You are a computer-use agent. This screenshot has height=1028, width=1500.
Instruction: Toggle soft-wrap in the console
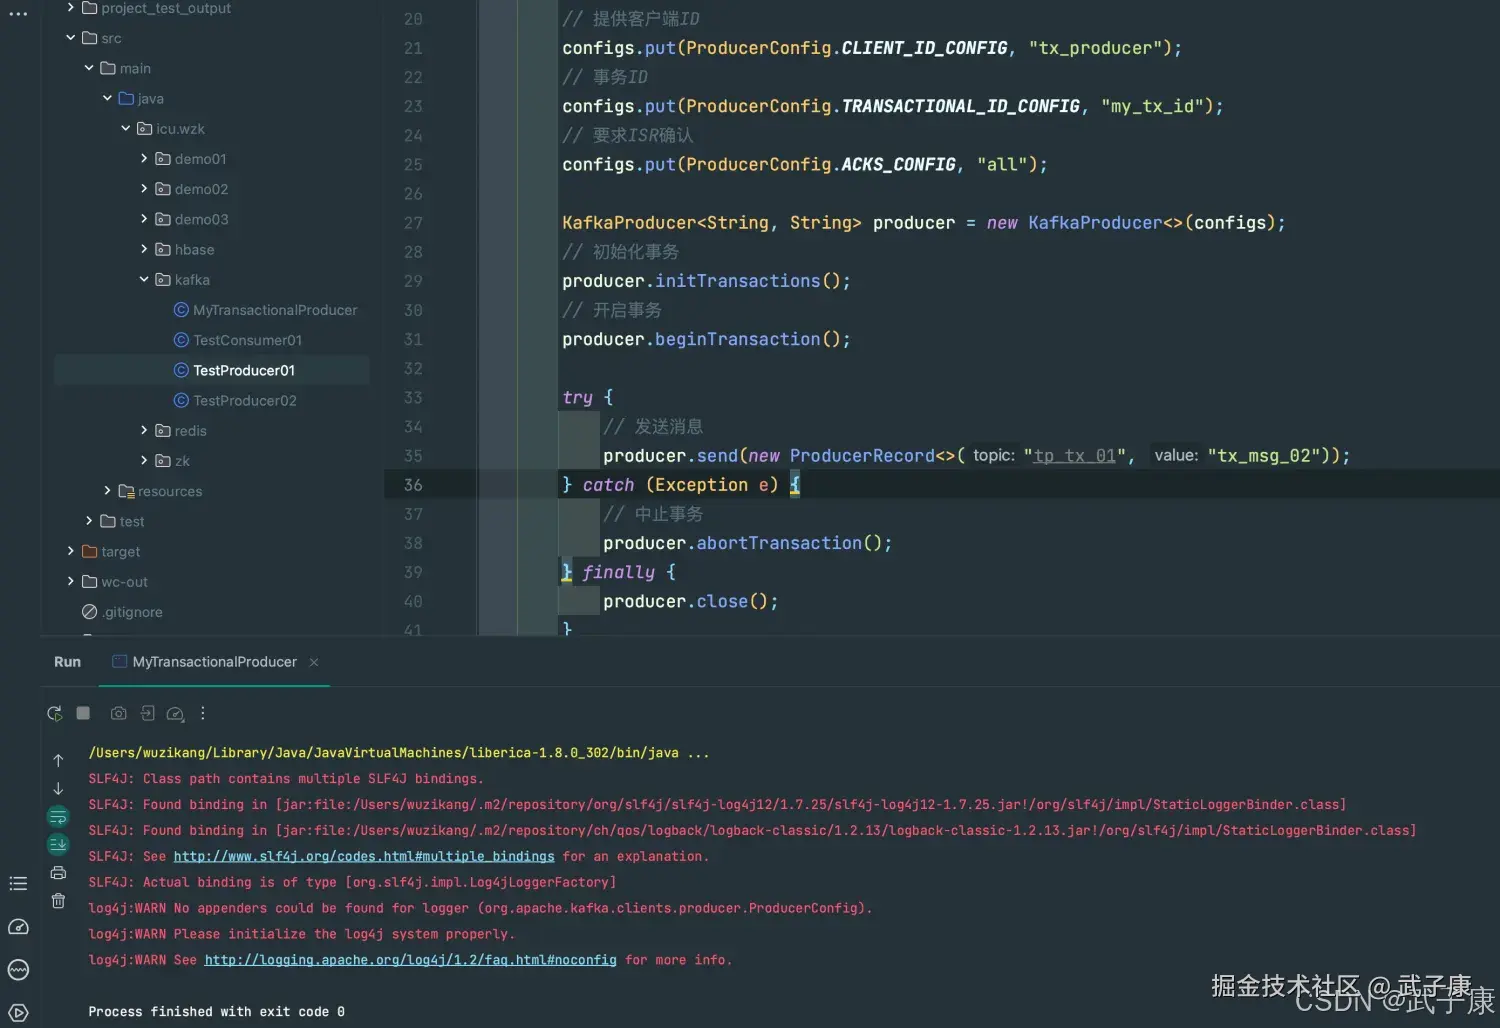[x=58, y=816]
